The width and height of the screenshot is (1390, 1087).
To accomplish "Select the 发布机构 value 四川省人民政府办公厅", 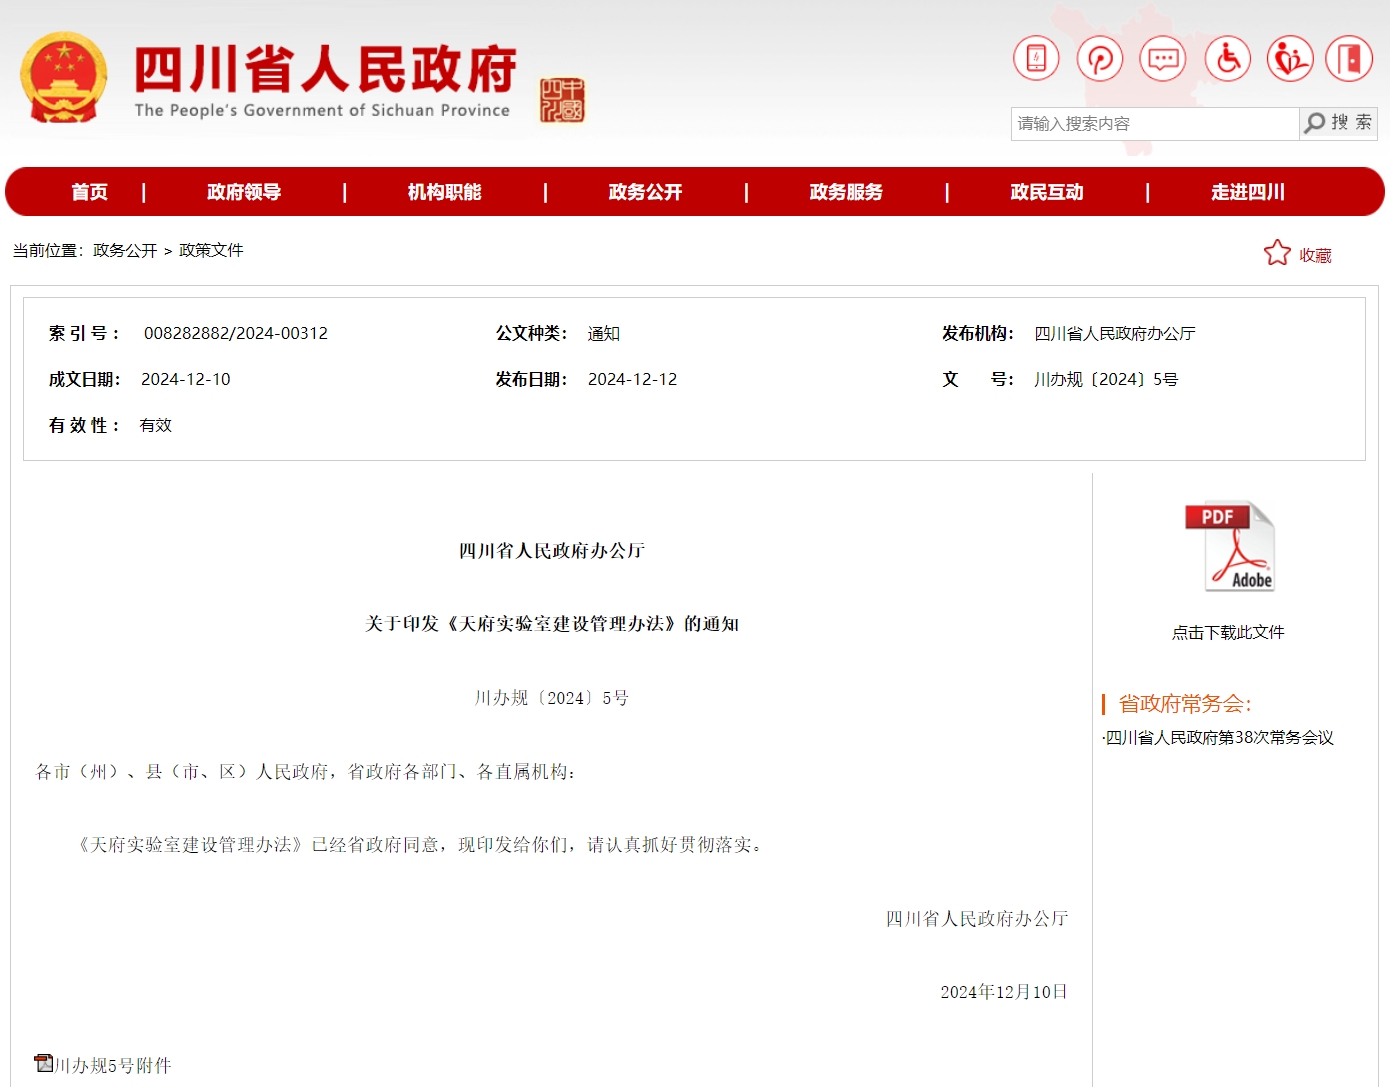I will tap(1115, 333).
